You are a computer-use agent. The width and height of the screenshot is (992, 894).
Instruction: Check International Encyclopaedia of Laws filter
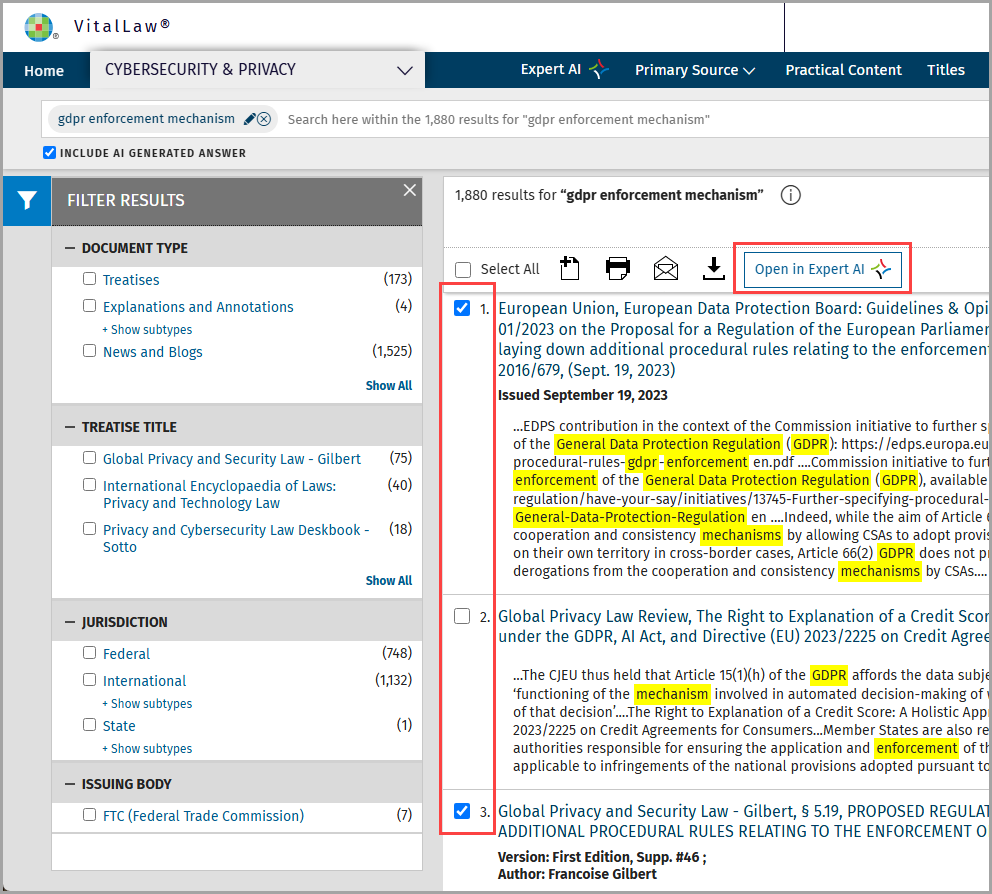pos(90,485)
